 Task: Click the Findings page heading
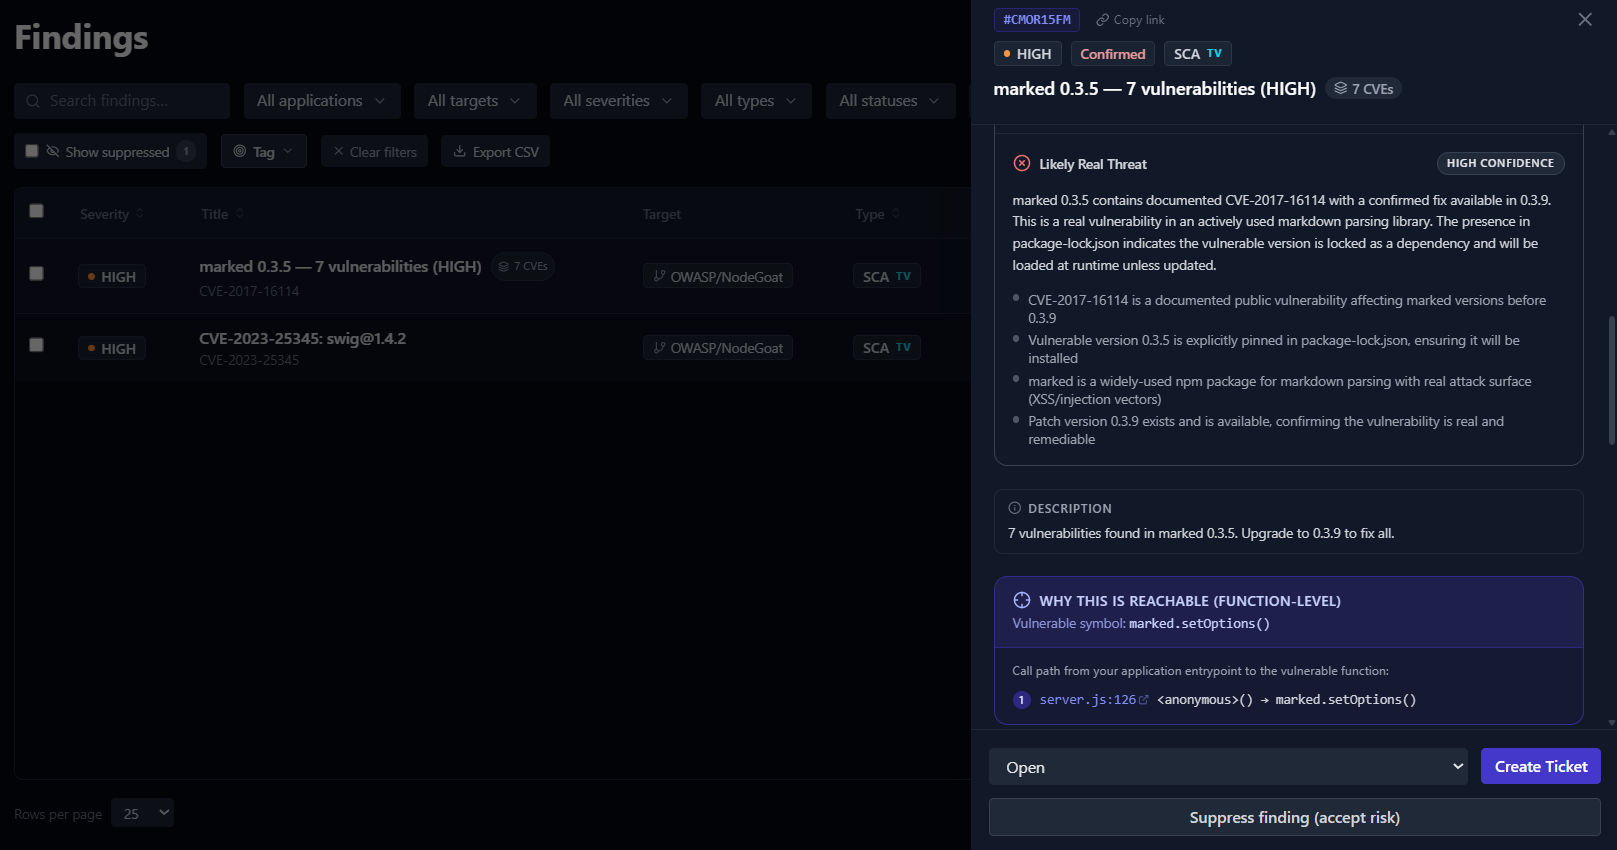(x=81, y=38)
